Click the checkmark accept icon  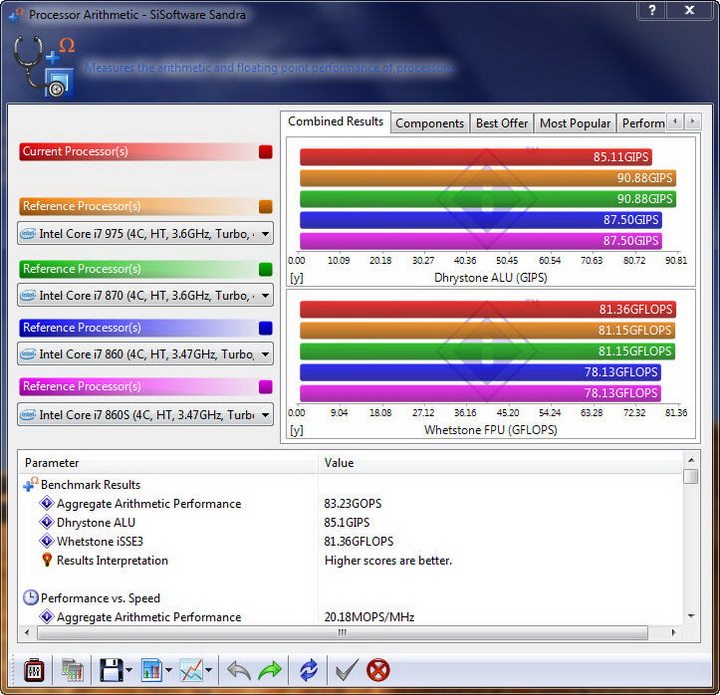point(347,671)
